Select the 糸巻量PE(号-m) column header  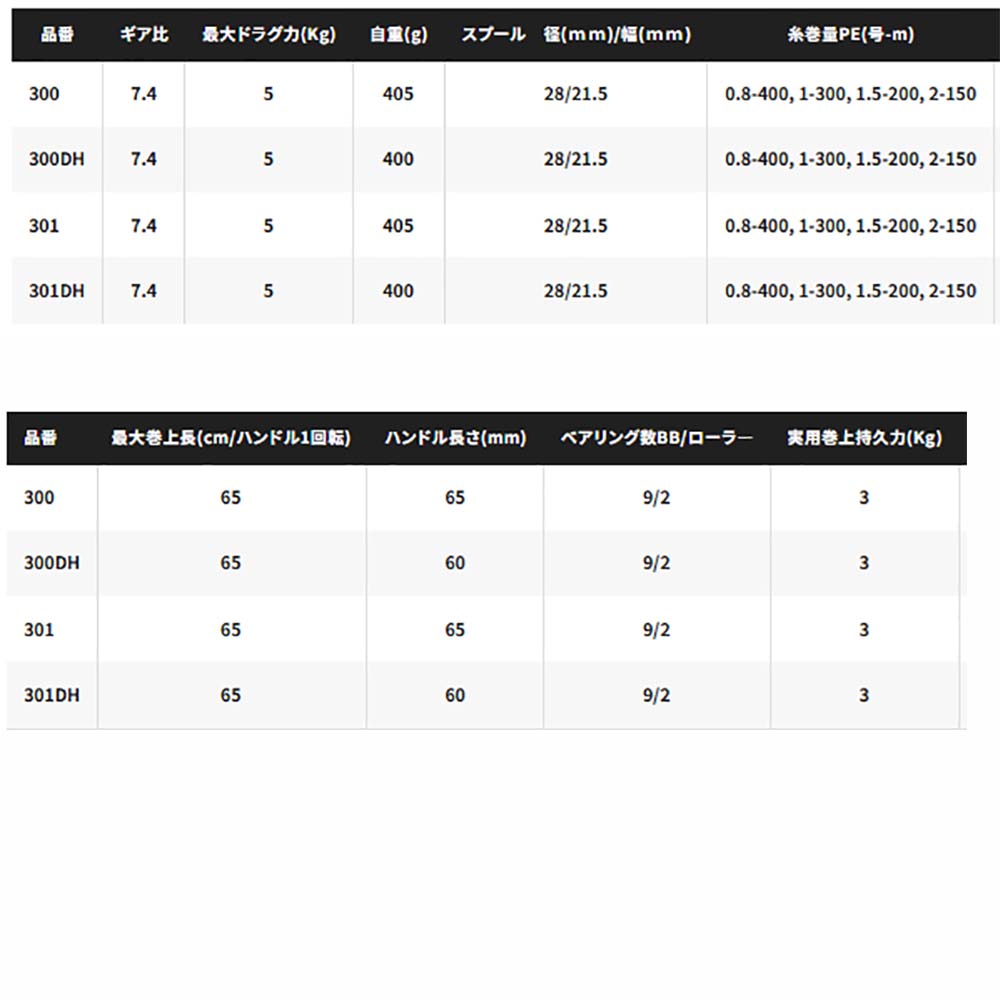pos(850,34)
